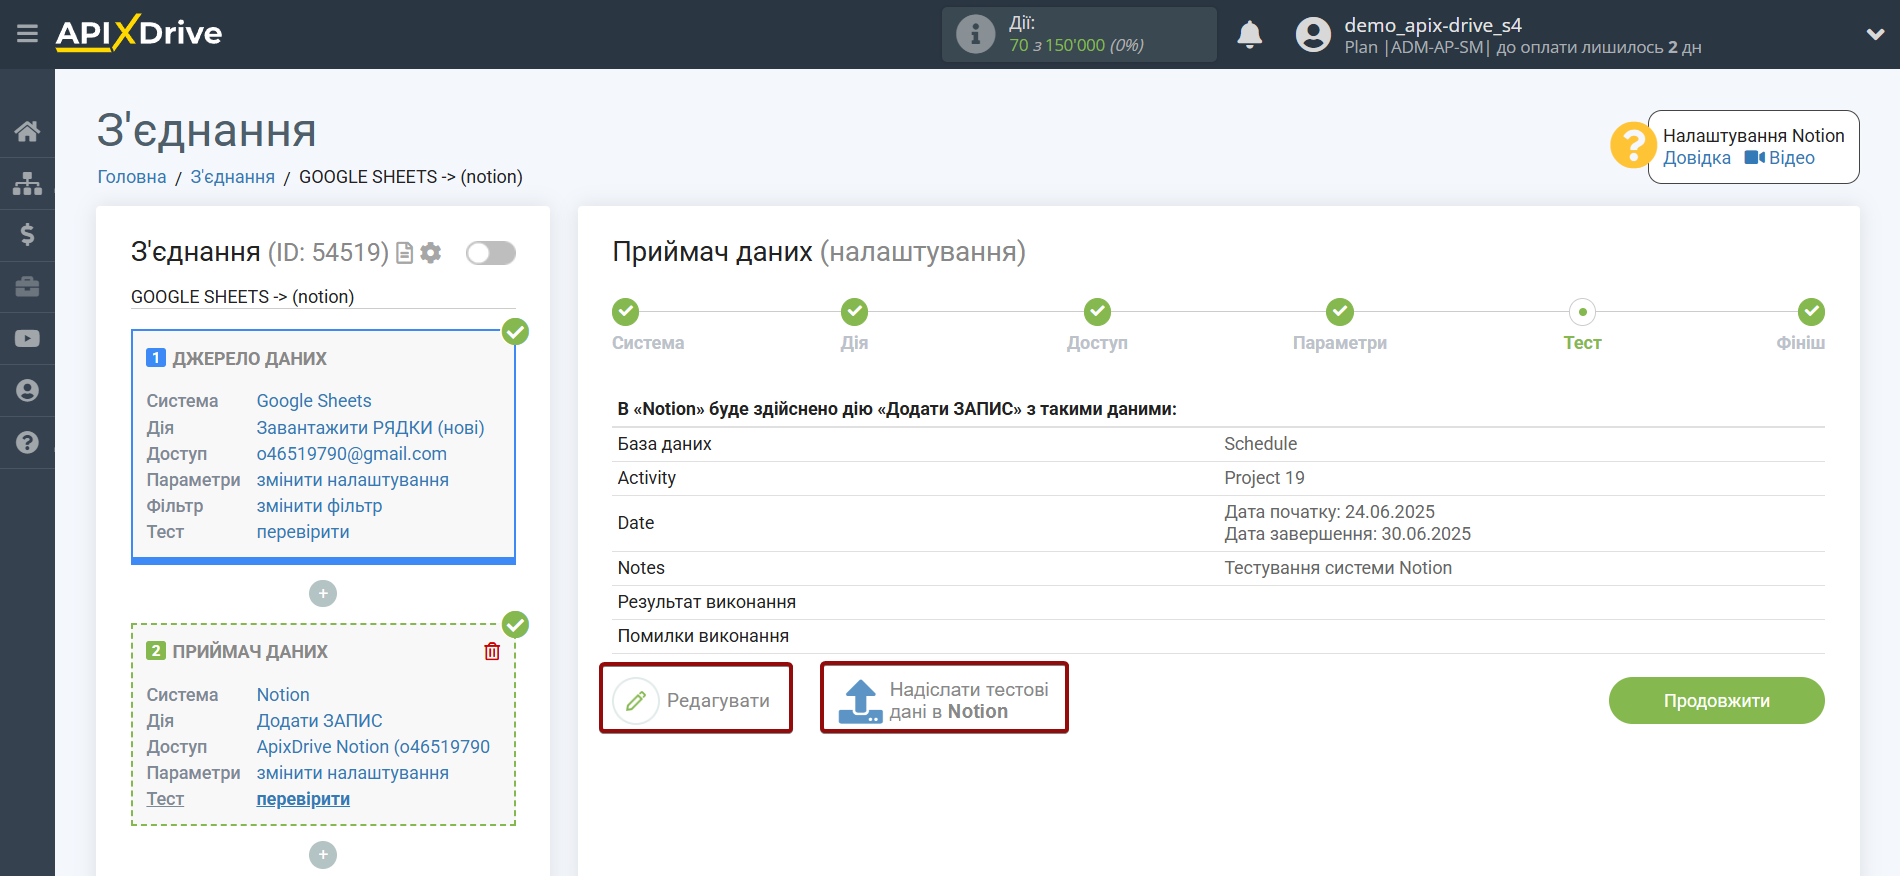Go to the Фініш step
This screenshot has width=1900, height=876.
(x=1811, y=312)
